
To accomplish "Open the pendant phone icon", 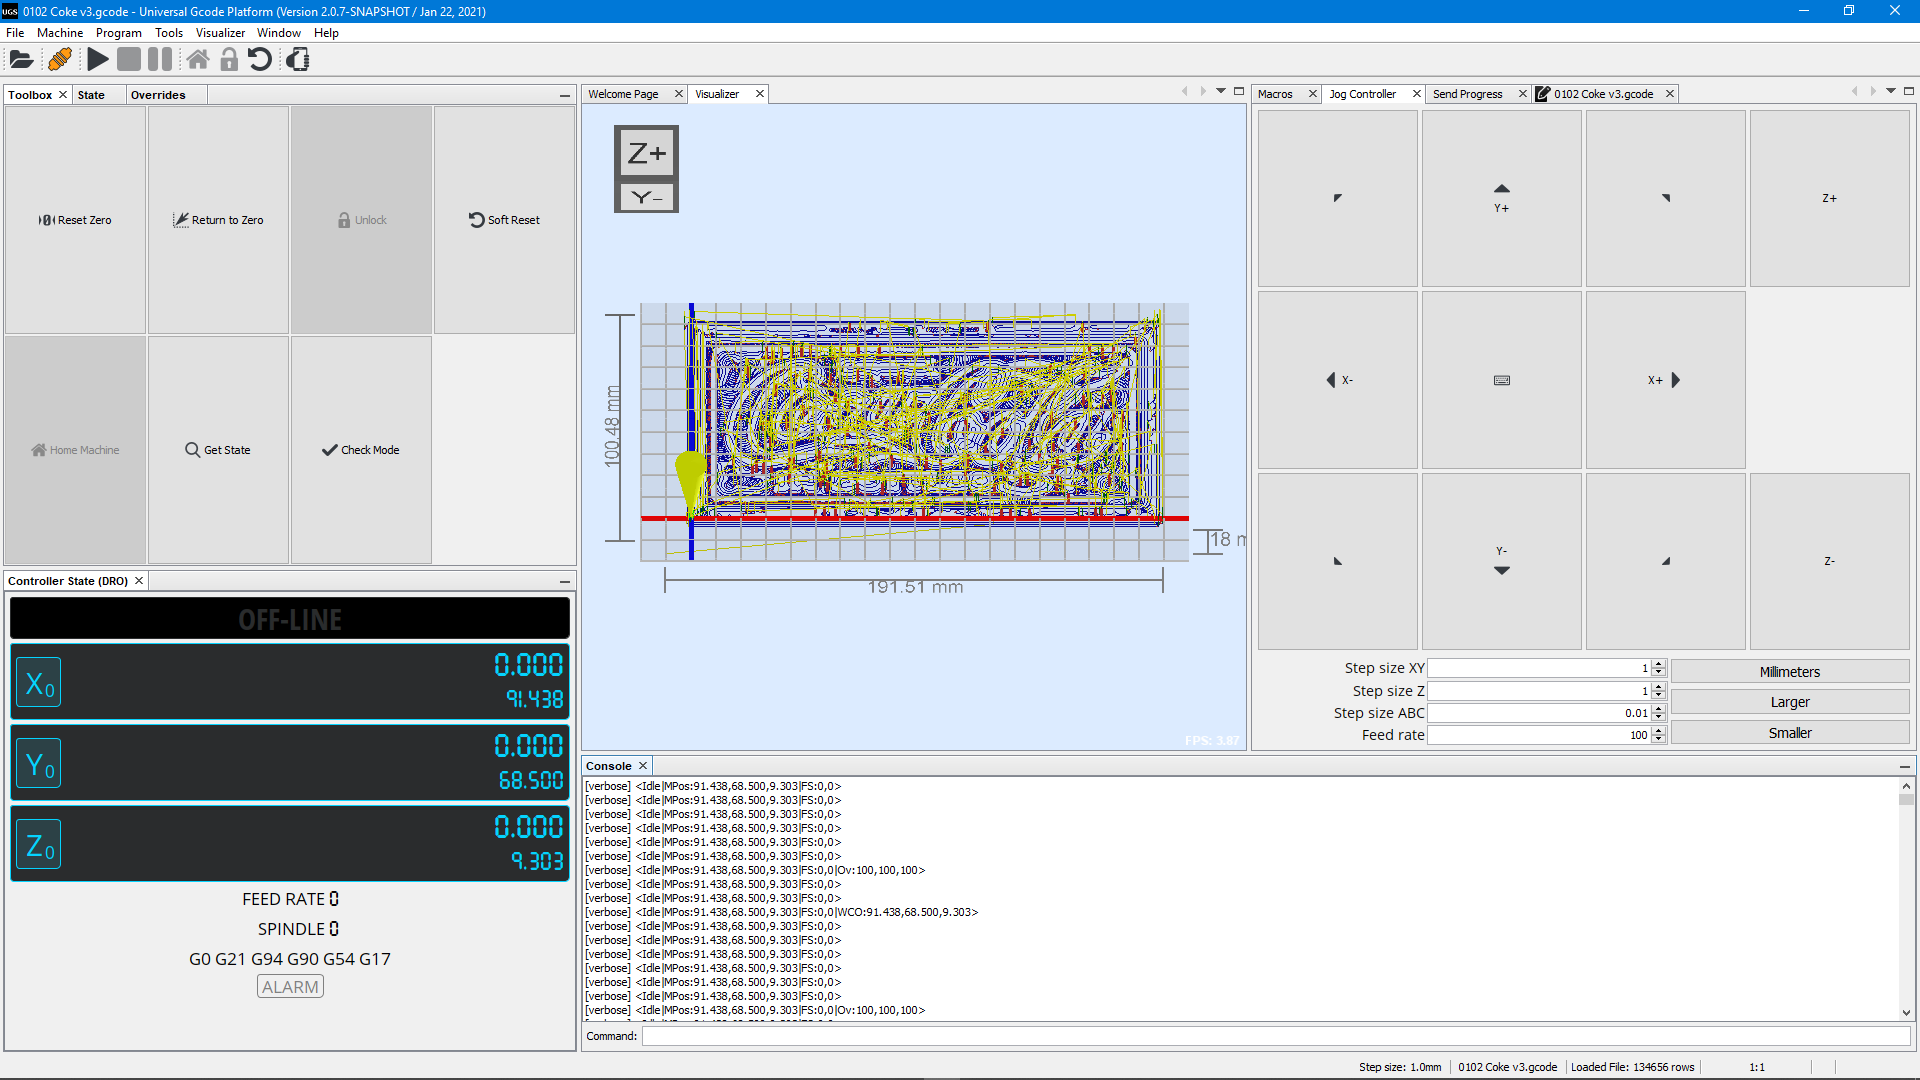I will (x=298, y=60).
